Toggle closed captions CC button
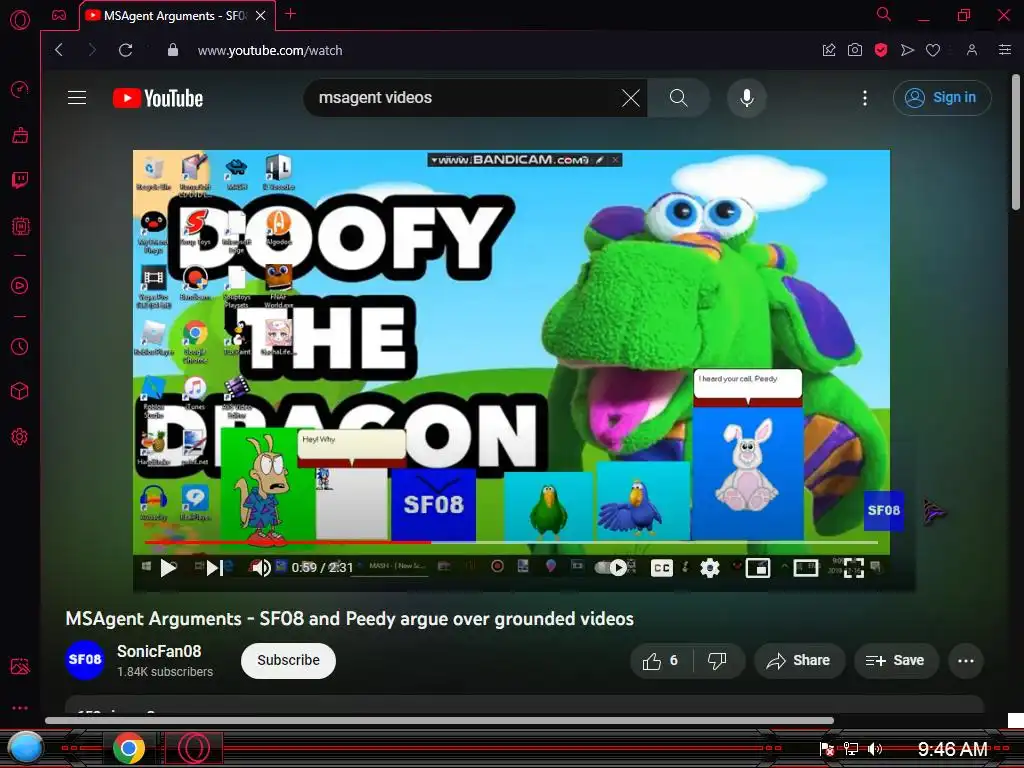The height and width of the screenshot is (768, 1024). point(662,568)
